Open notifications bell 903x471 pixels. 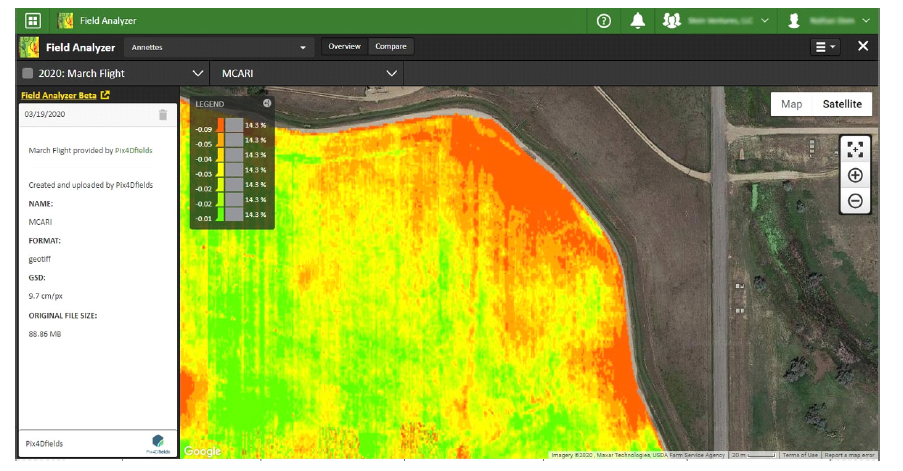(637, 20)
